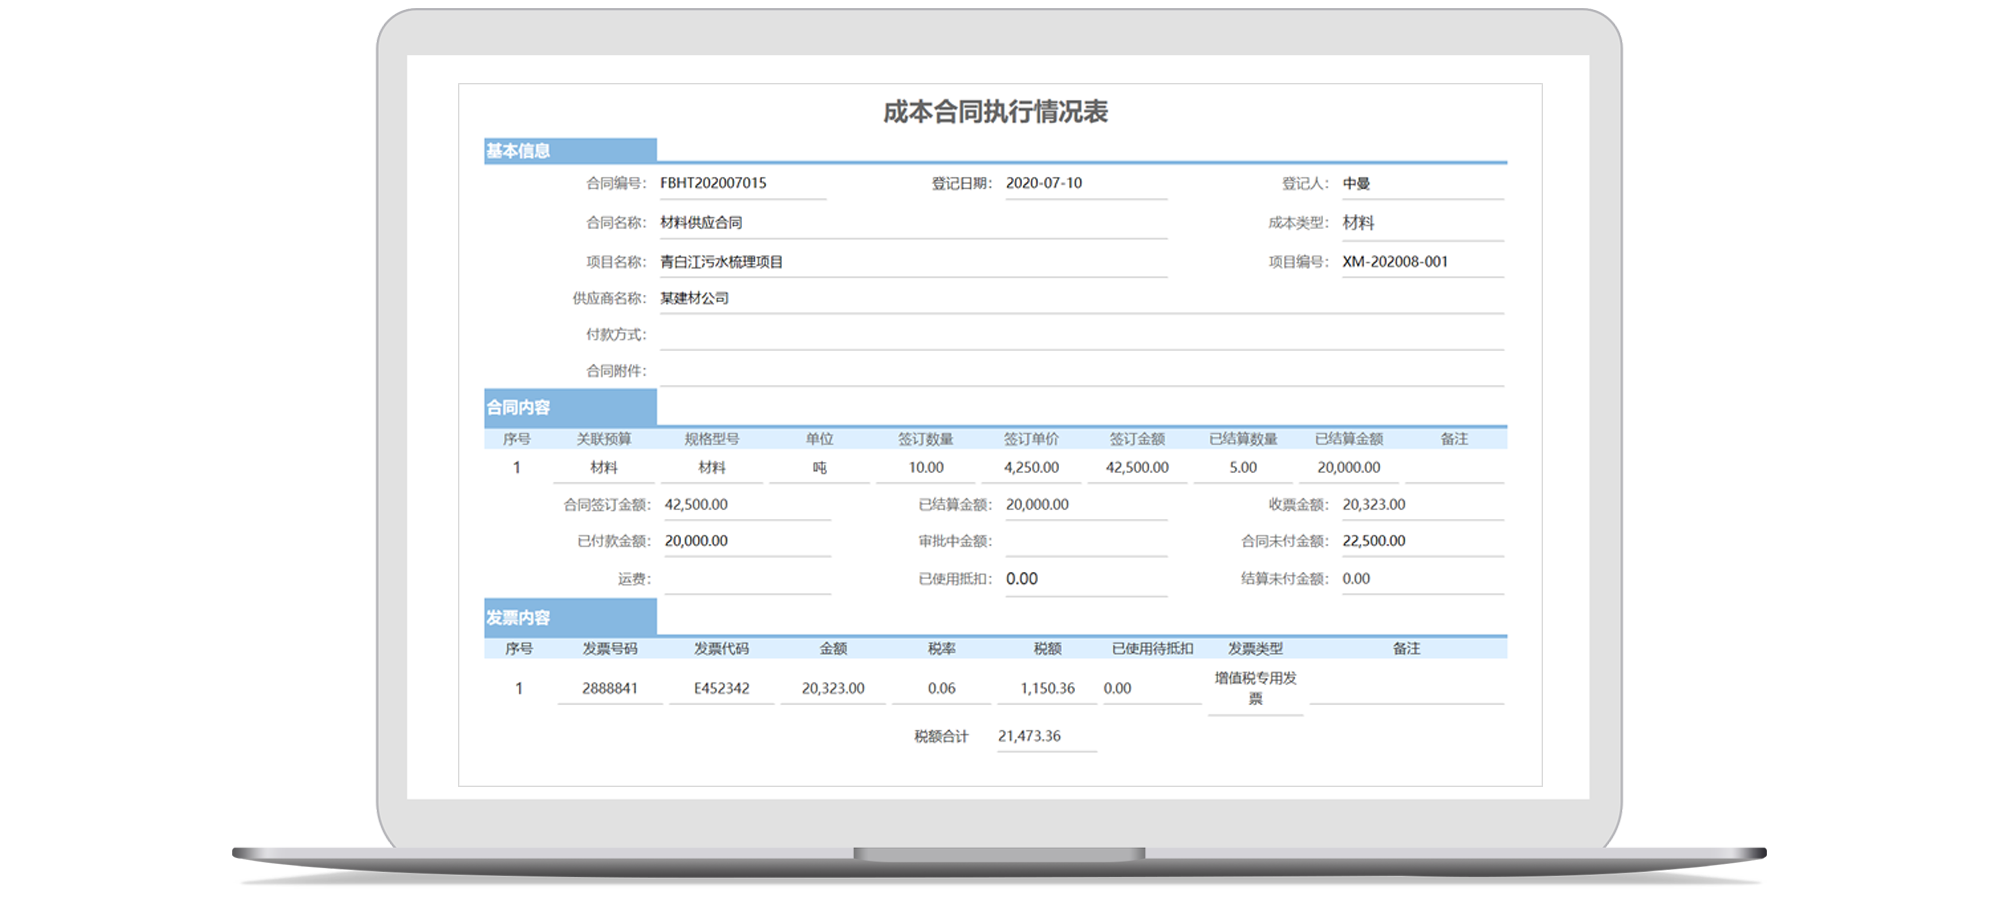The height and width of the screenshot is (897, 2000).
Task: Focus the empty 付款方式 field
Action: 1080,335
